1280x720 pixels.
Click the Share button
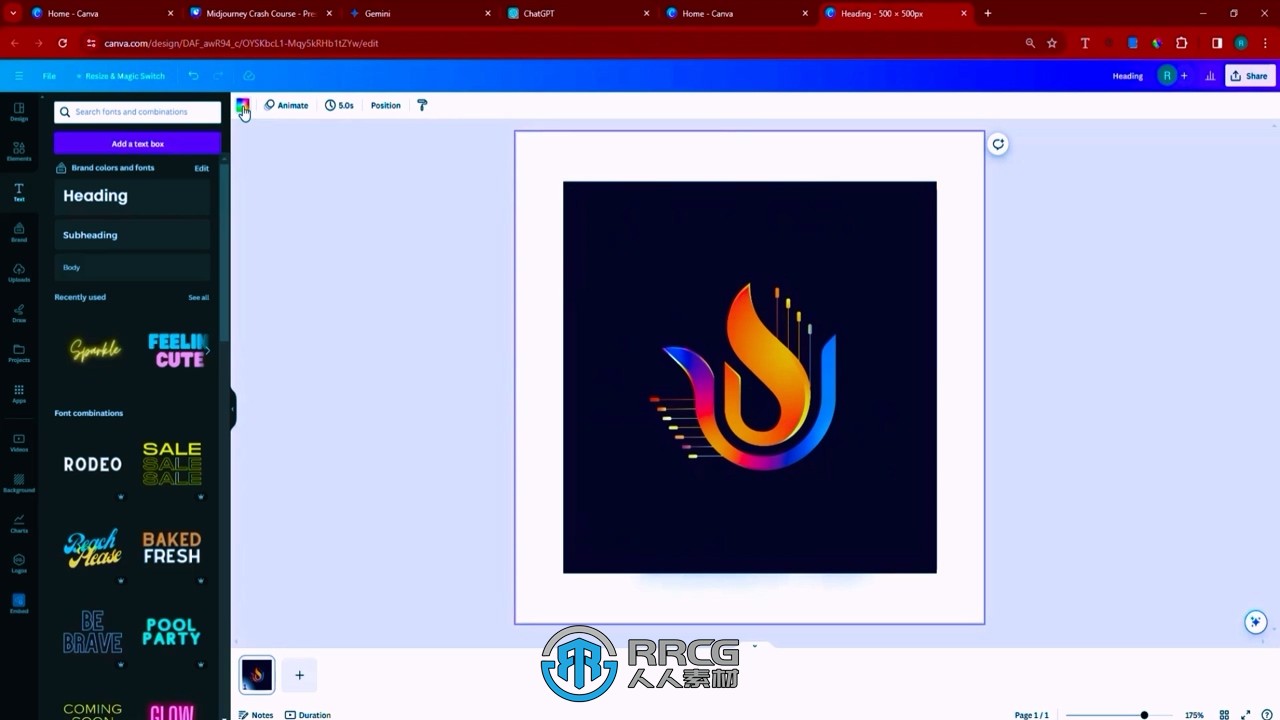[1250, 76]
